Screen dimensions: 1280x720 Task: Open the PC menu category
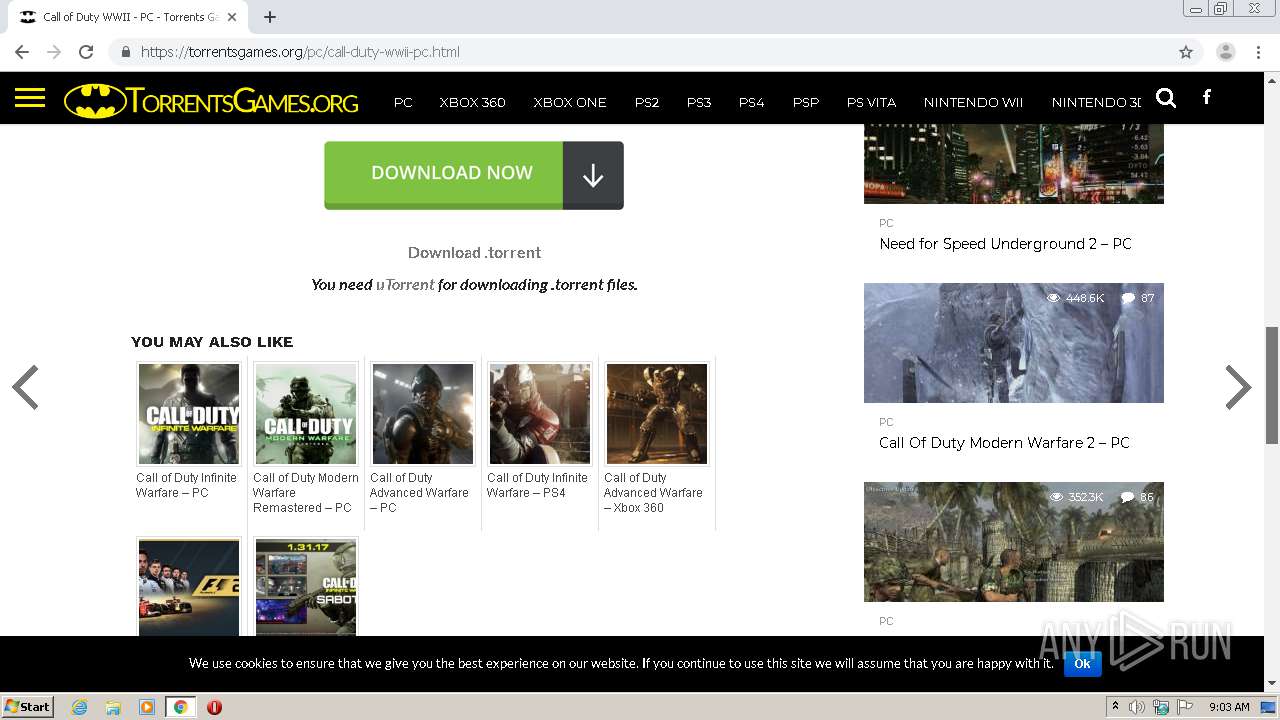tap(403, 102)
